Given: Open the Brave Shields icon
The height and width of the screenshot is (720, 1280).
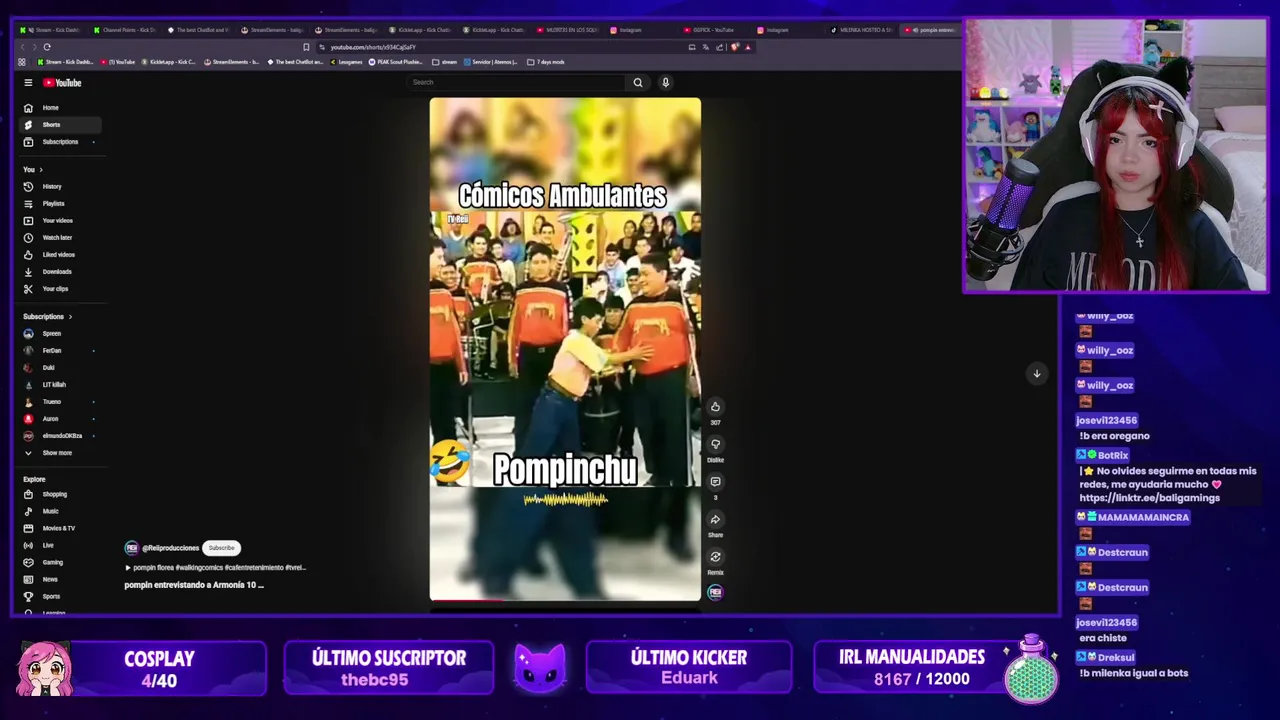Looking at the screenshot, I should [x=735, y=47].
